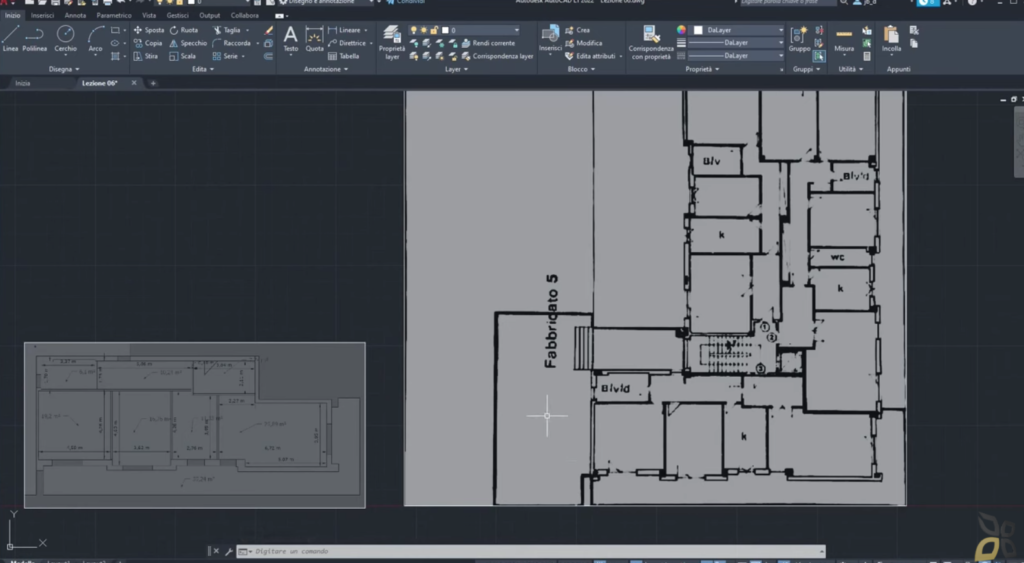Select the Cerchio circle tool
The image size is (1024, 563).
coord(65,39)
